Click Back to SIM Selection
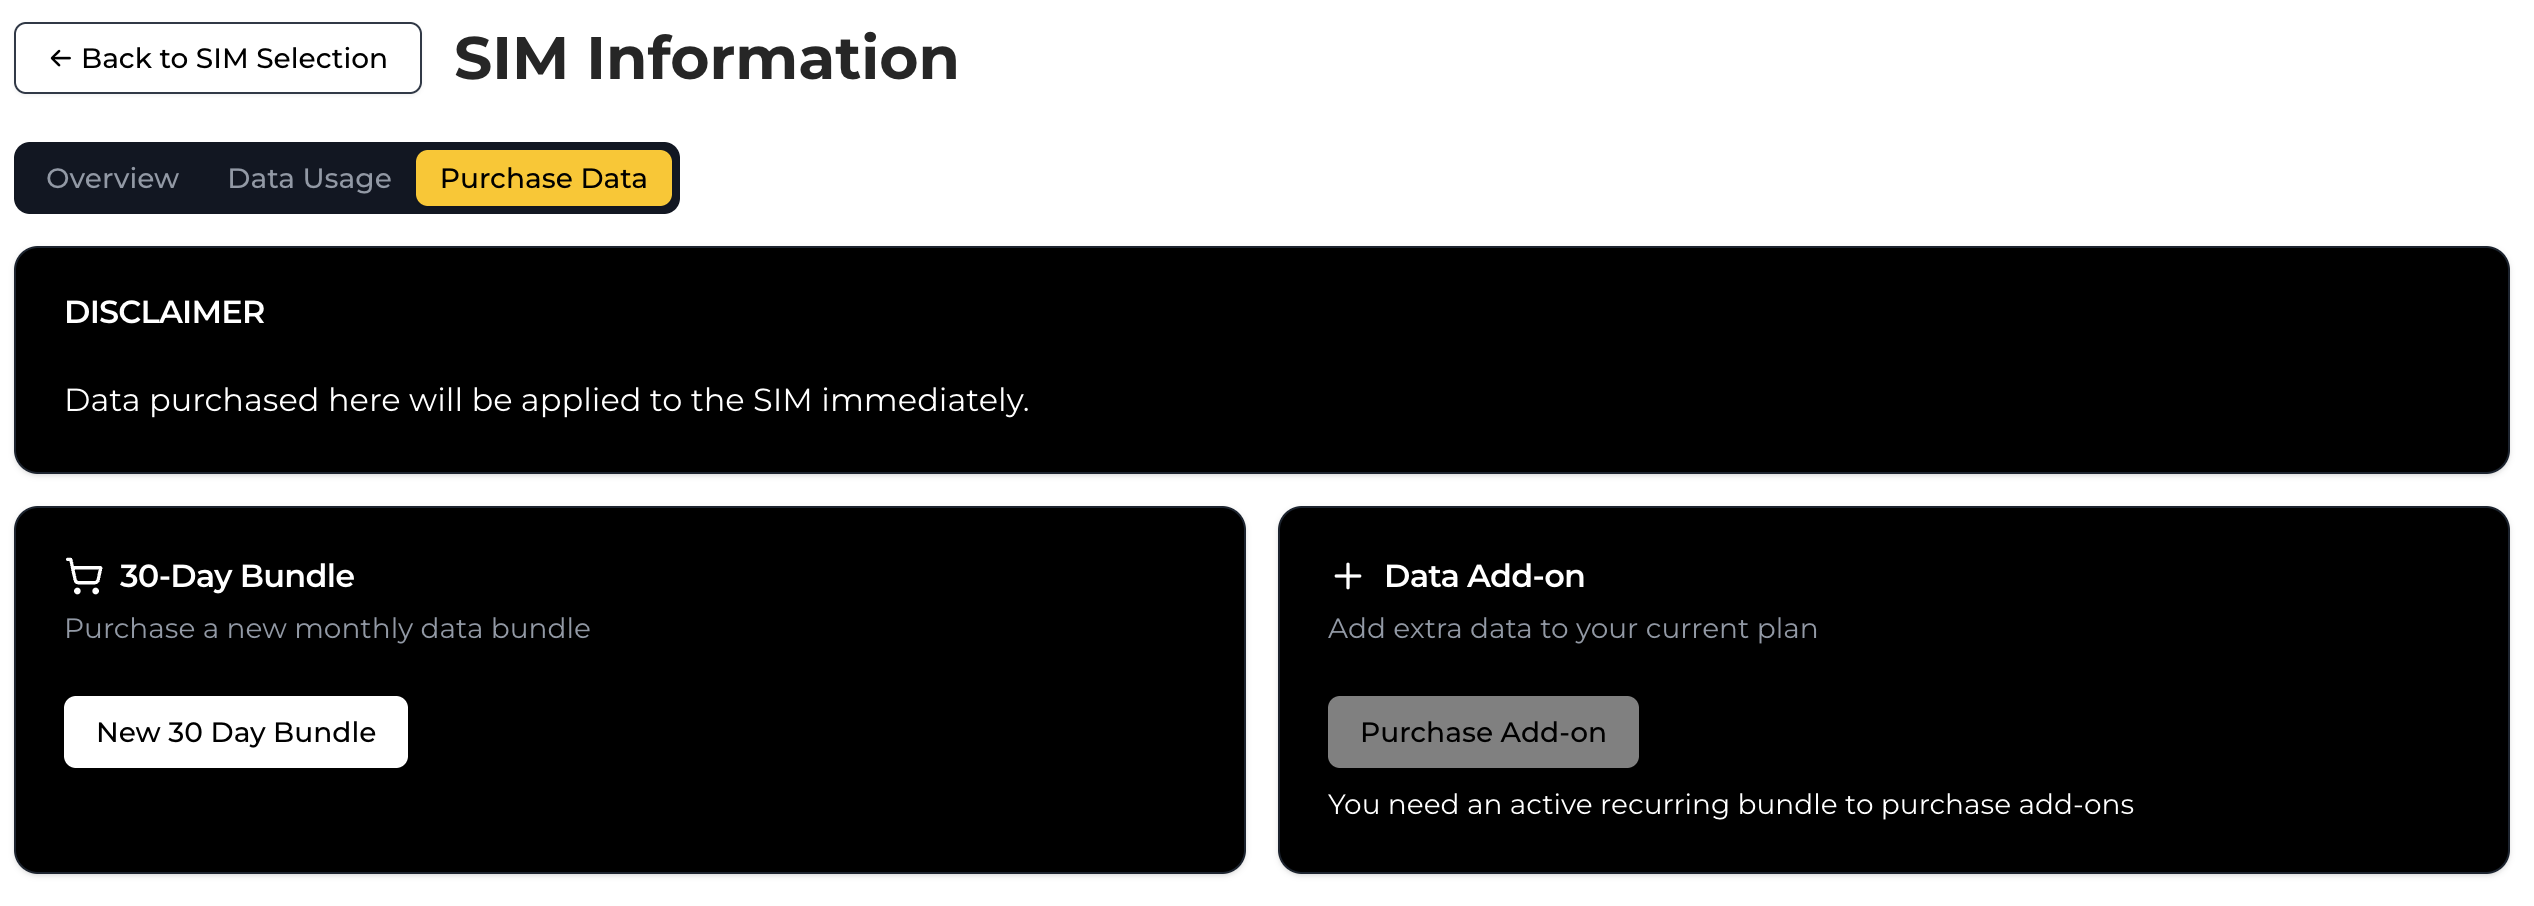Viewport: 2534px width, 906px height. [218, 58]
